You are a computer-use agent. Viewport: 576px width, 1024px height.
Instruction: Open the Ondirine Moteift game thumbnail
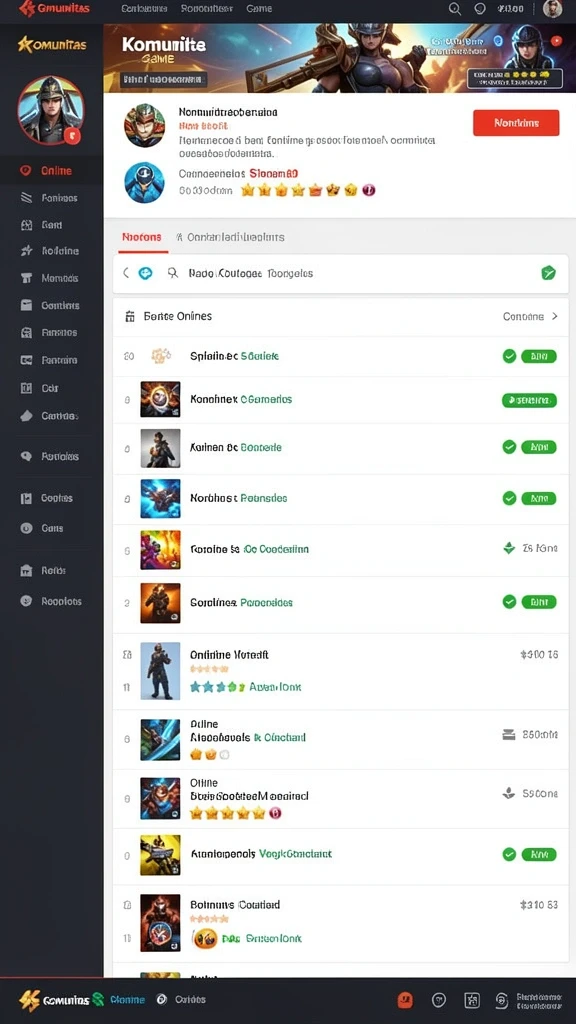click(160, 671)
